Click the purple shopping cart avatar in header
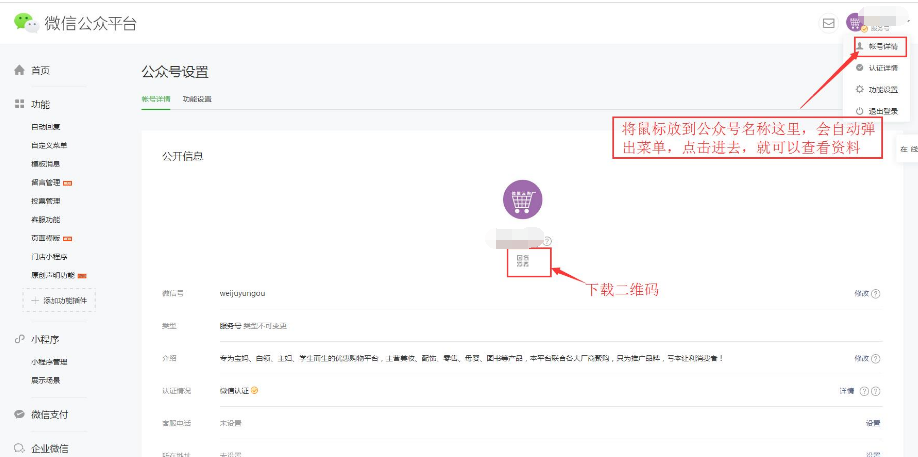This screenshot has height=457, width=918. click(854, 22)
